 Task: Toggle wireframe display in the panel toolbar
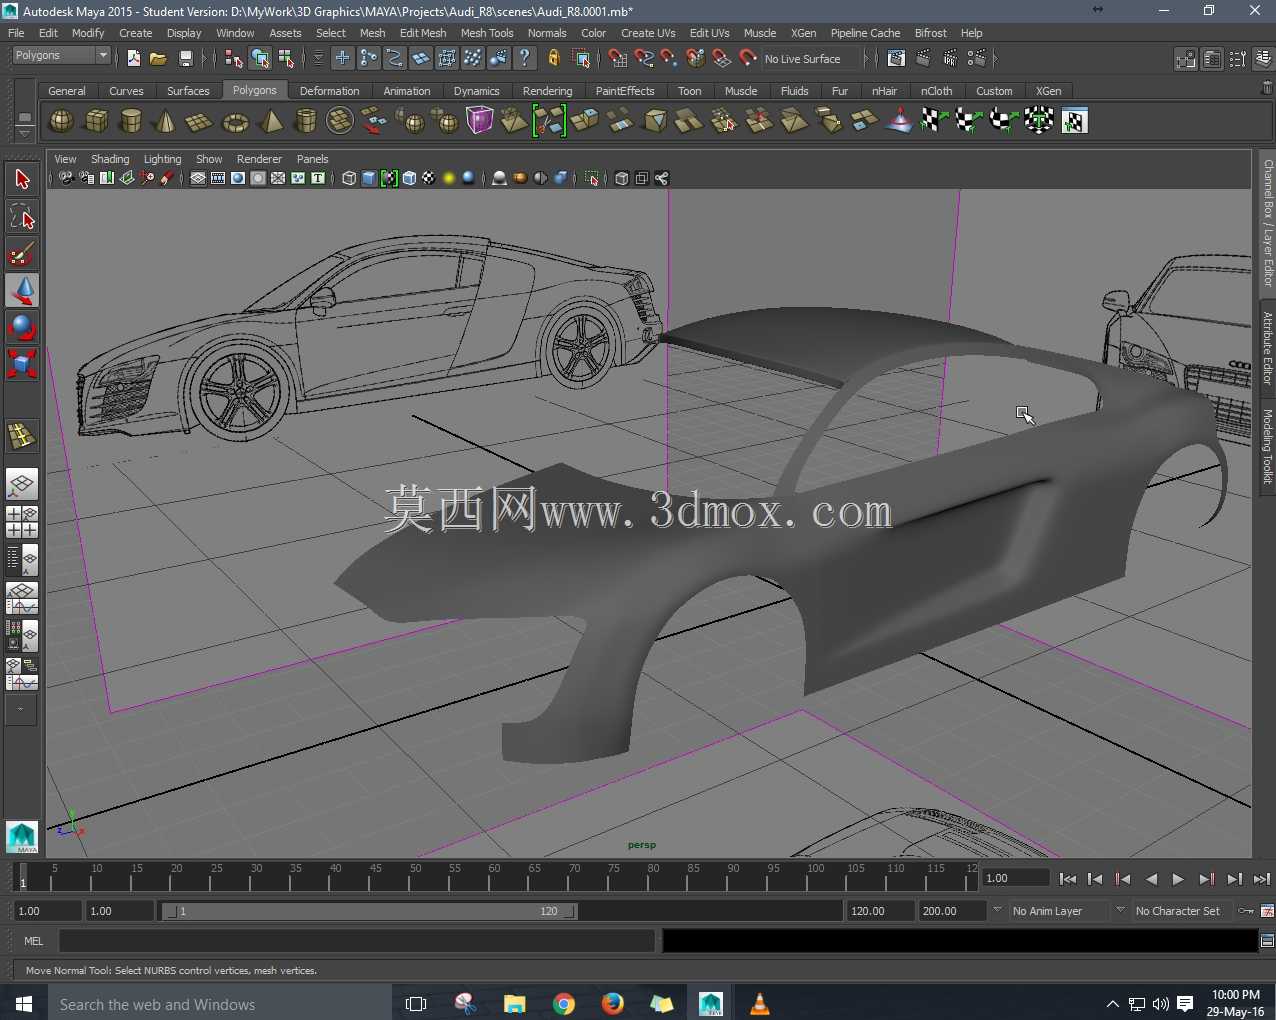[x=349, y=179]
